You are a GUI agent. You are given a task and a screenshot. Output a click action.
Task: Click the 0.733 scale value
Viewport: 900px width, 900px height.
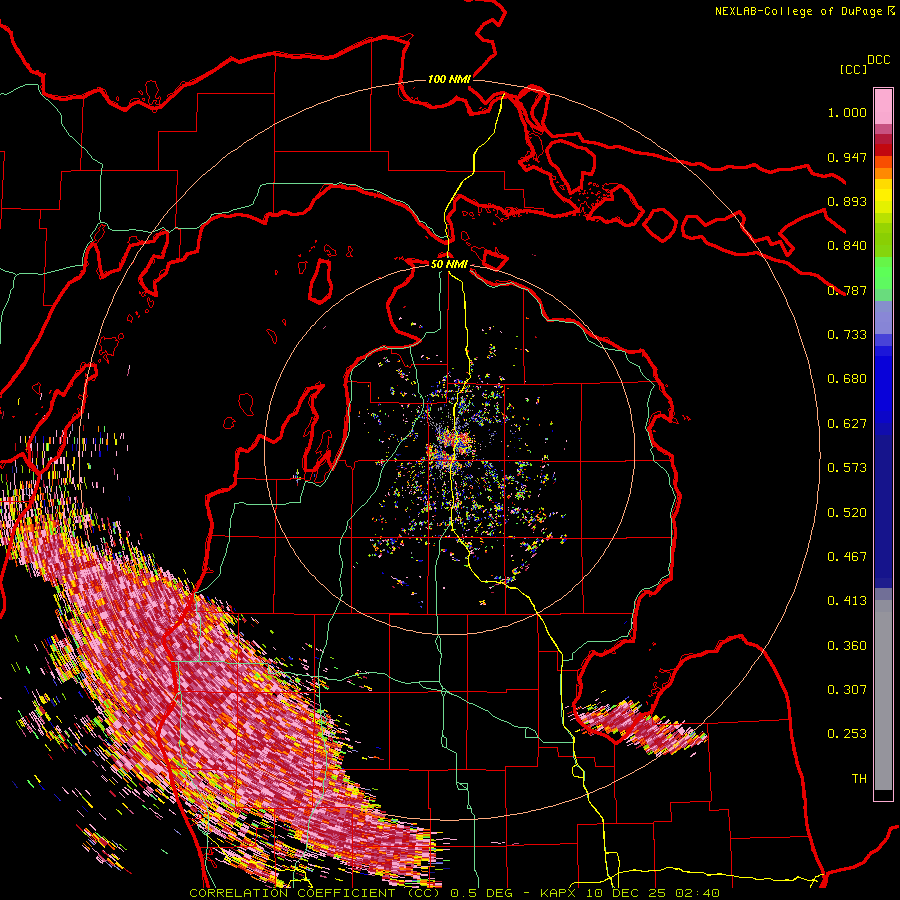click(847, 335)
